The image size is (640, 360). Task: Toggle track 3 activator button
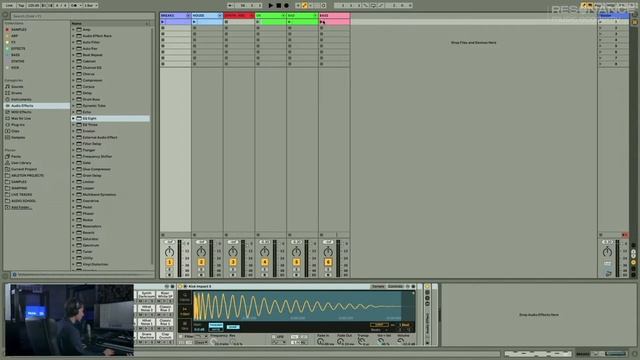click(233, 262)
